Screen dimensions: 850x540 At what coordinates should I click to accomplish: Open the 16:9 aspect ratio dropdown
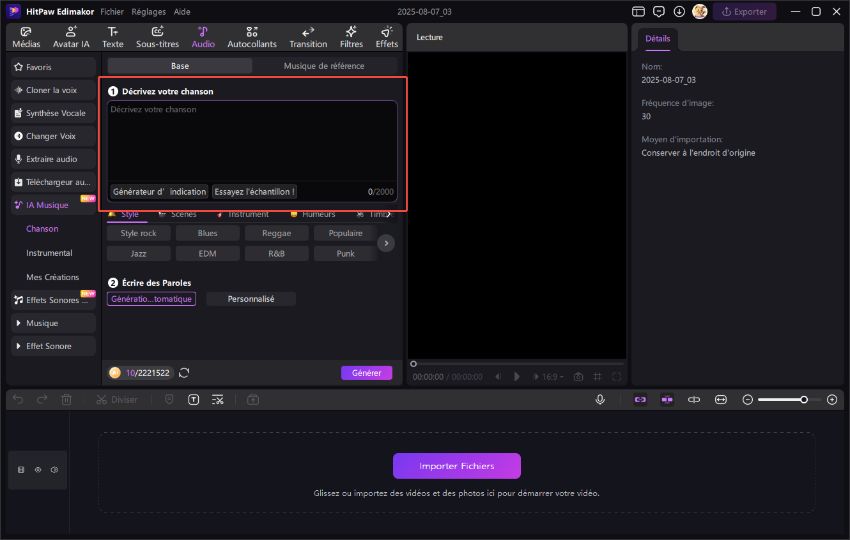pos(552,376)
